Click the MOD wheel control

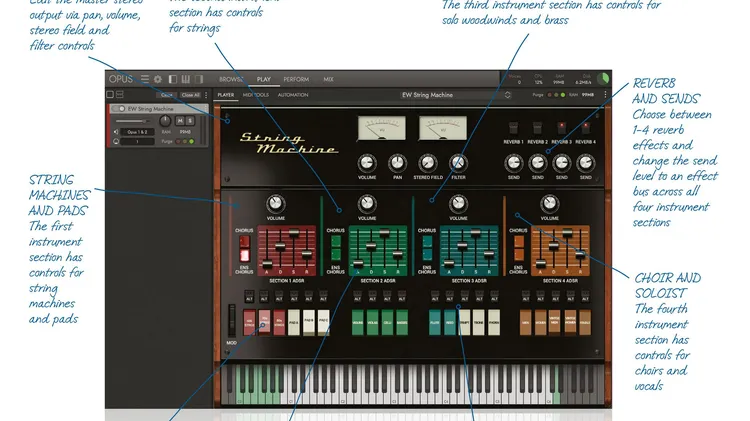click(x=232, y=321)
